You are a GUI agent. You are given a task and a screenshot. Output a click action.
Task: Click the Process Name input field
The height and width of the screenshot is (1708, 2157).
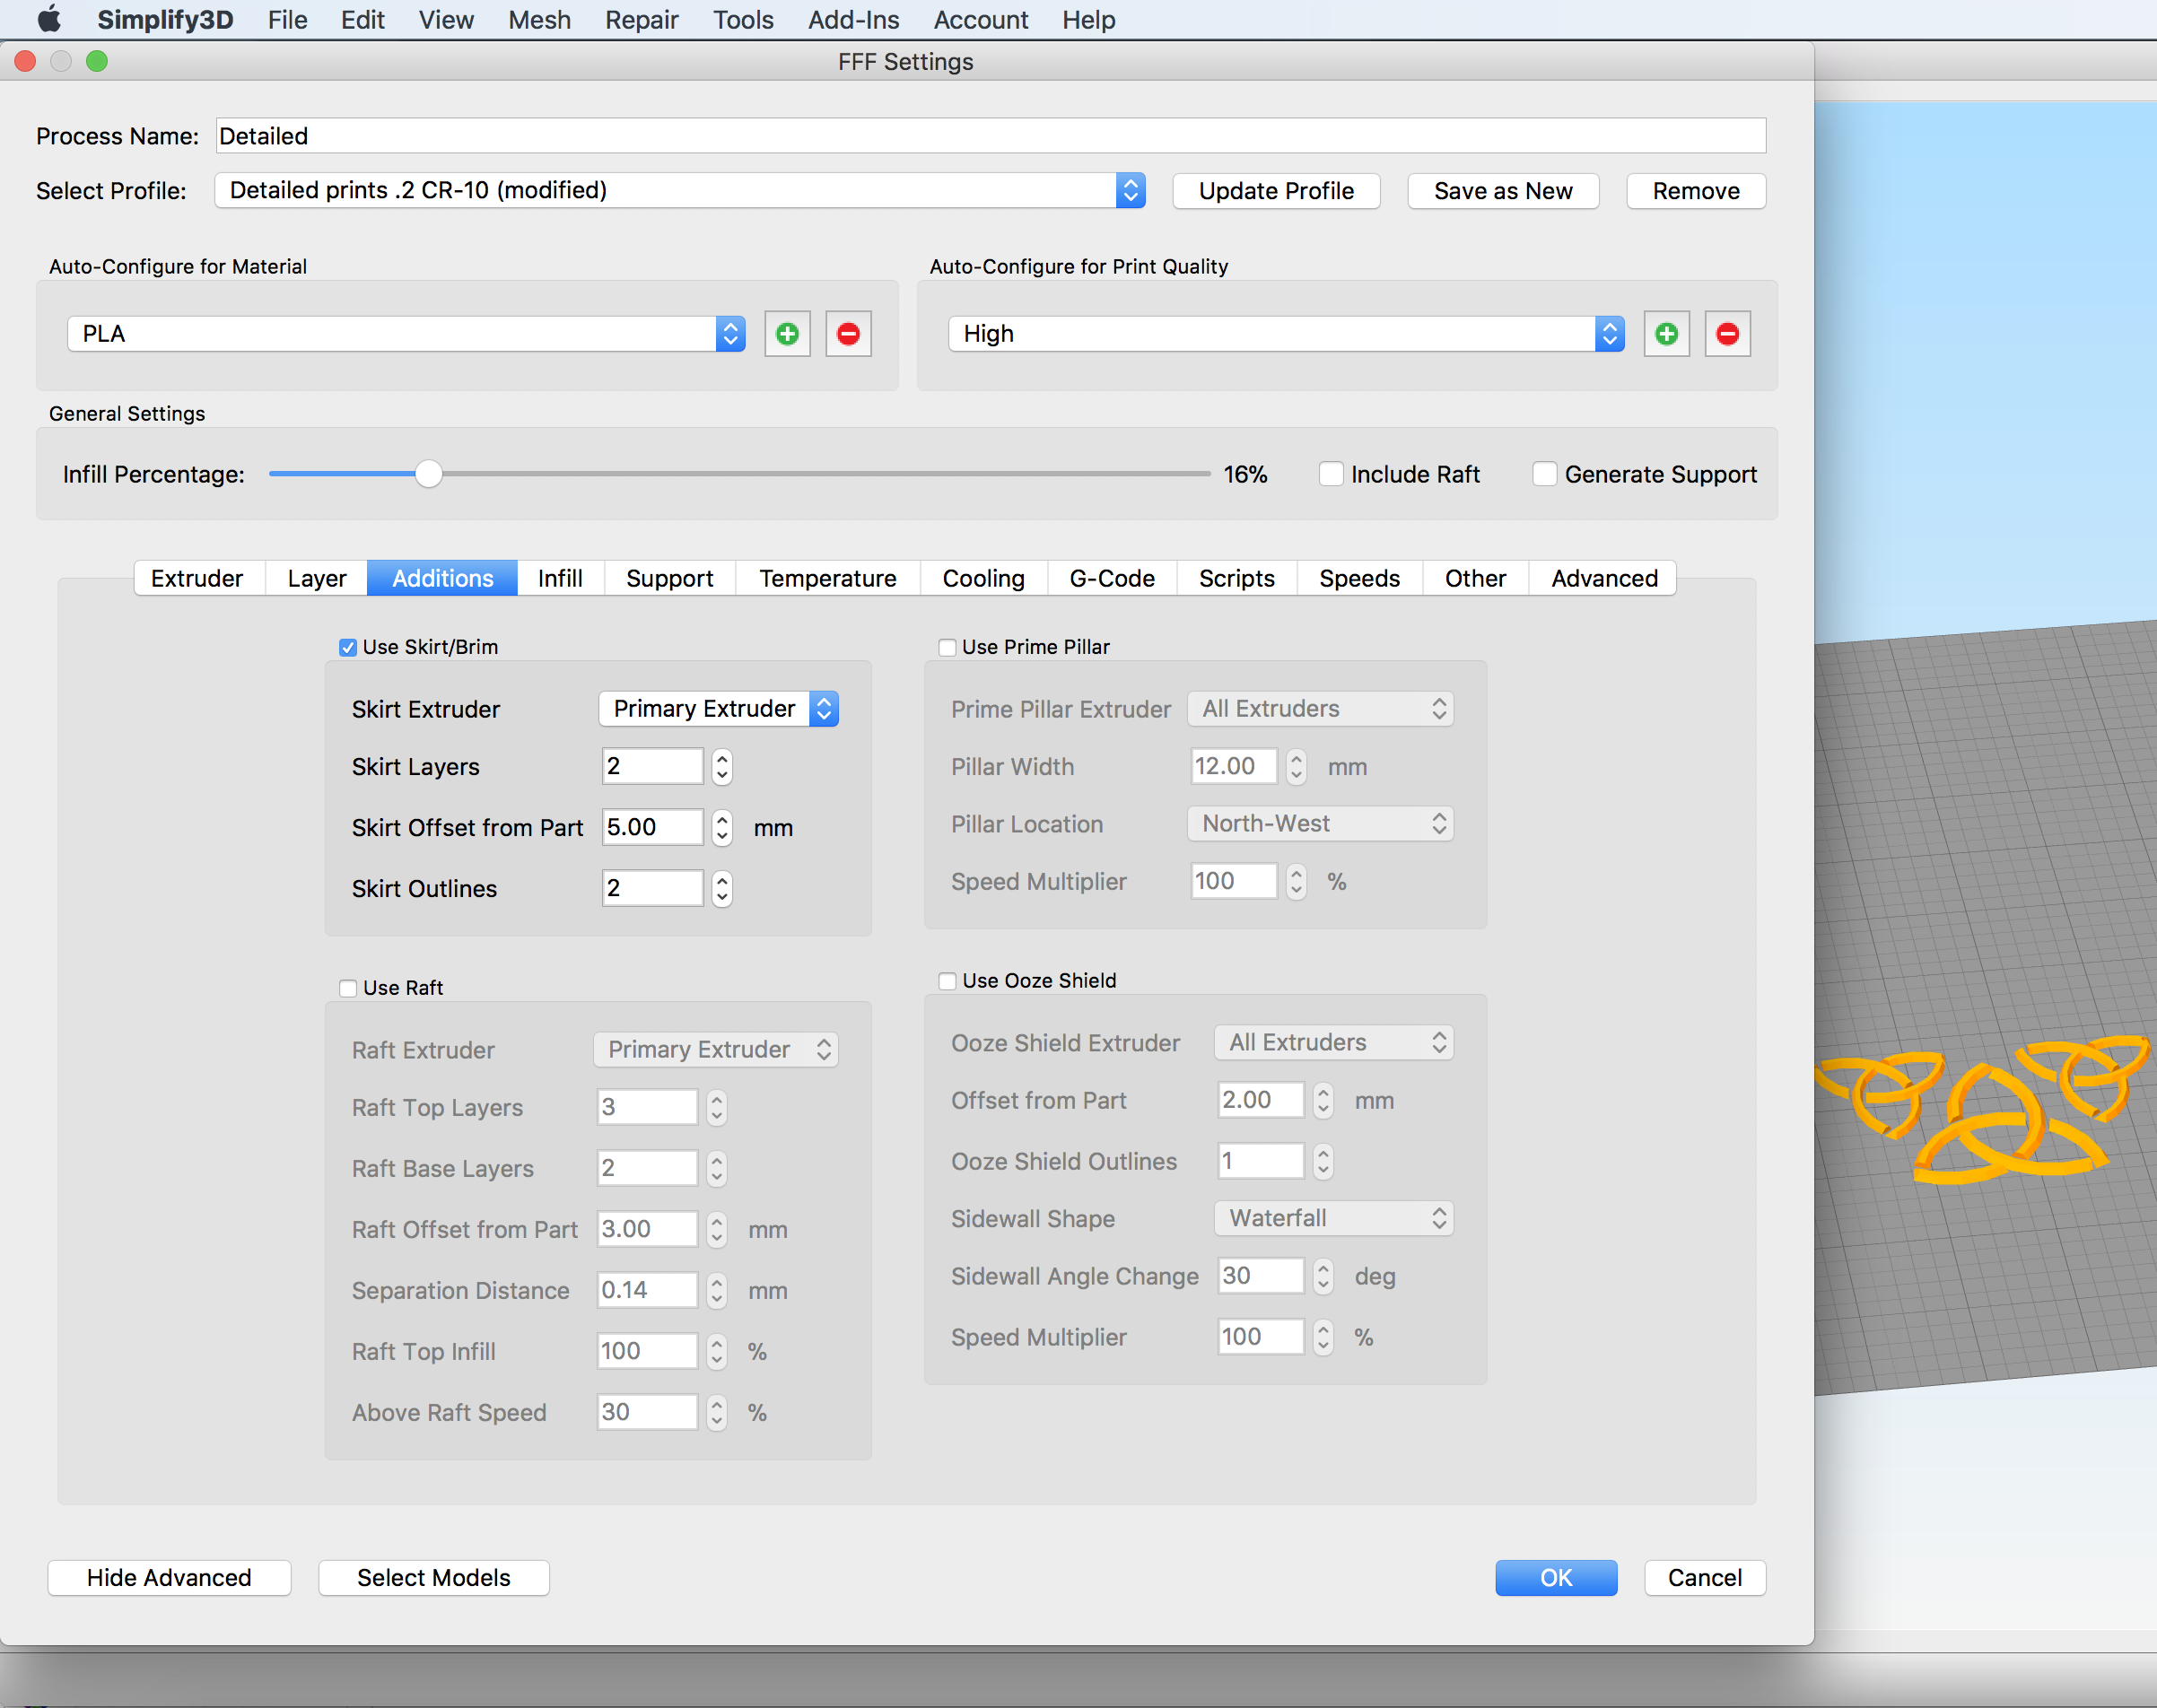tap(991, 136)
